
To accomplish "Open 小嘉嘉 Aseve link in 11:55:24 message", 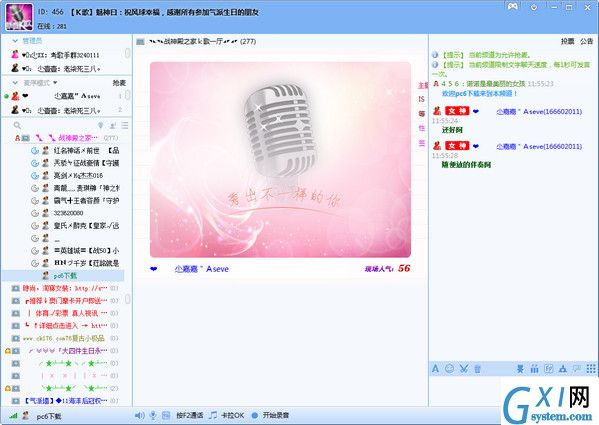I will pyautogui.click(x=539, y=112).
